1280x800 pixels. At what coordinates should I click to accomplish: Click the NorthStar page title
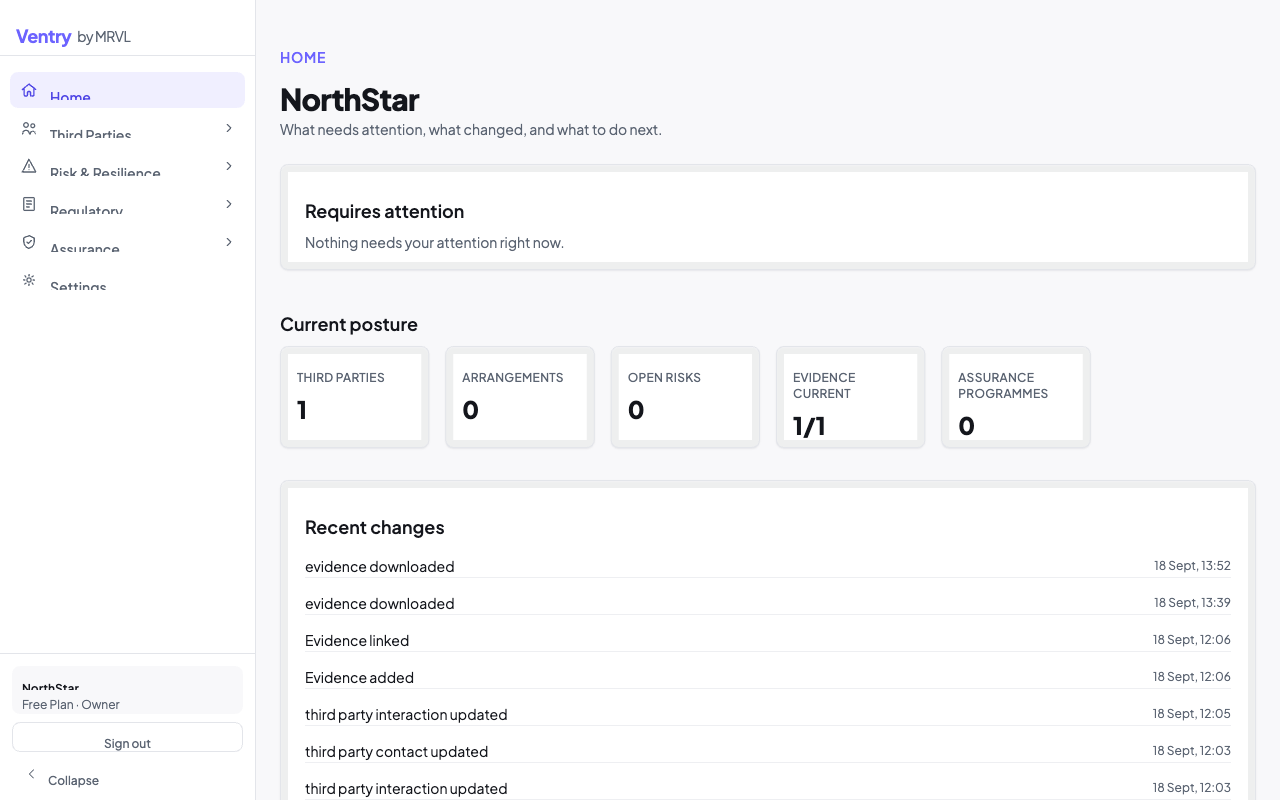tap(349, 99)
